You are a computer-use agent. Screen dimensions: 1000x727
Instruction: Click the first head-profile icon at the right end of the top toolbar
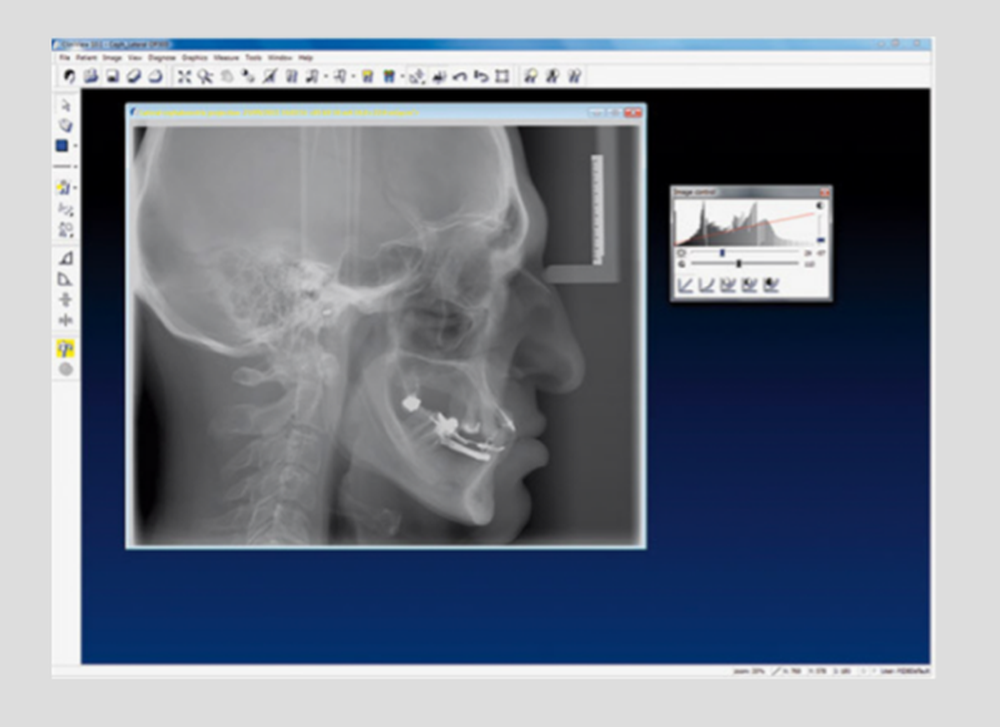pos(531,77)
